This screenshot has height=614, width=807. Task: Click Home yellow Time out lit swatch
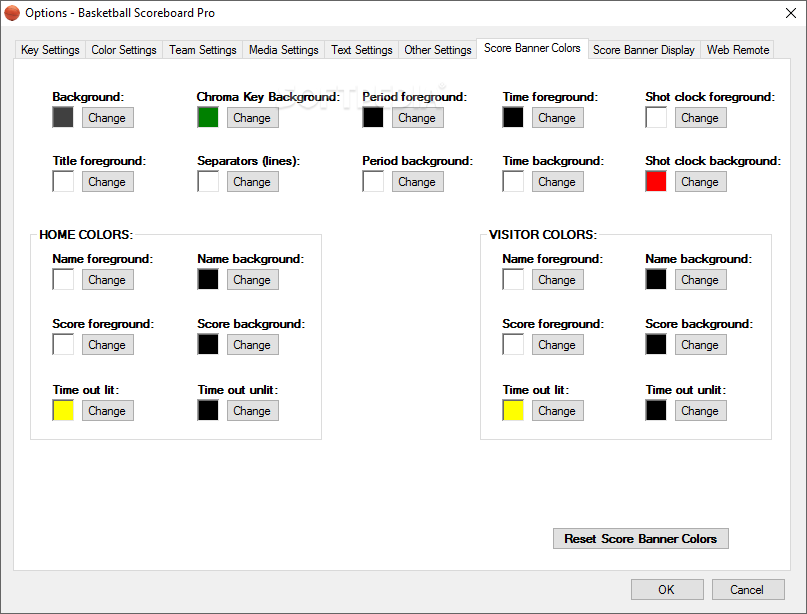click(63, 410)
